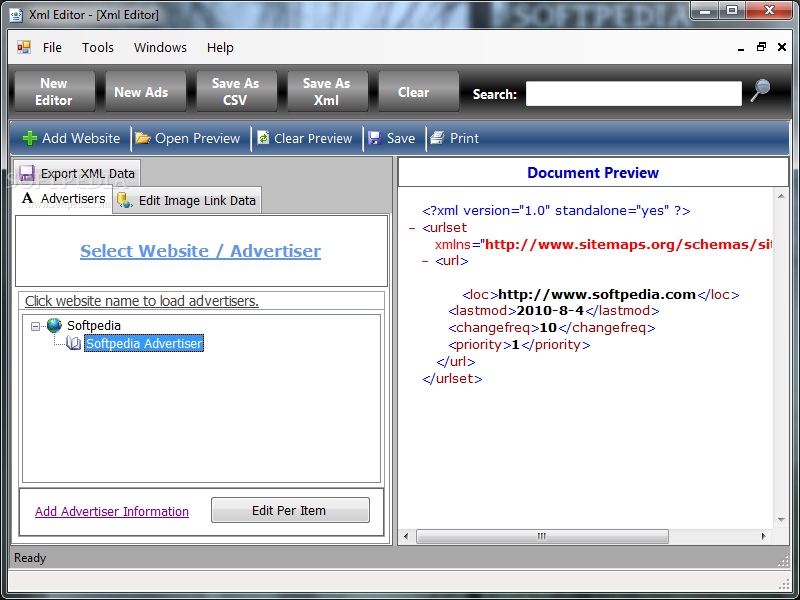Click the http://www.softpedia.com loc value
The image size is (800, 600).
[x=597, y=294]
